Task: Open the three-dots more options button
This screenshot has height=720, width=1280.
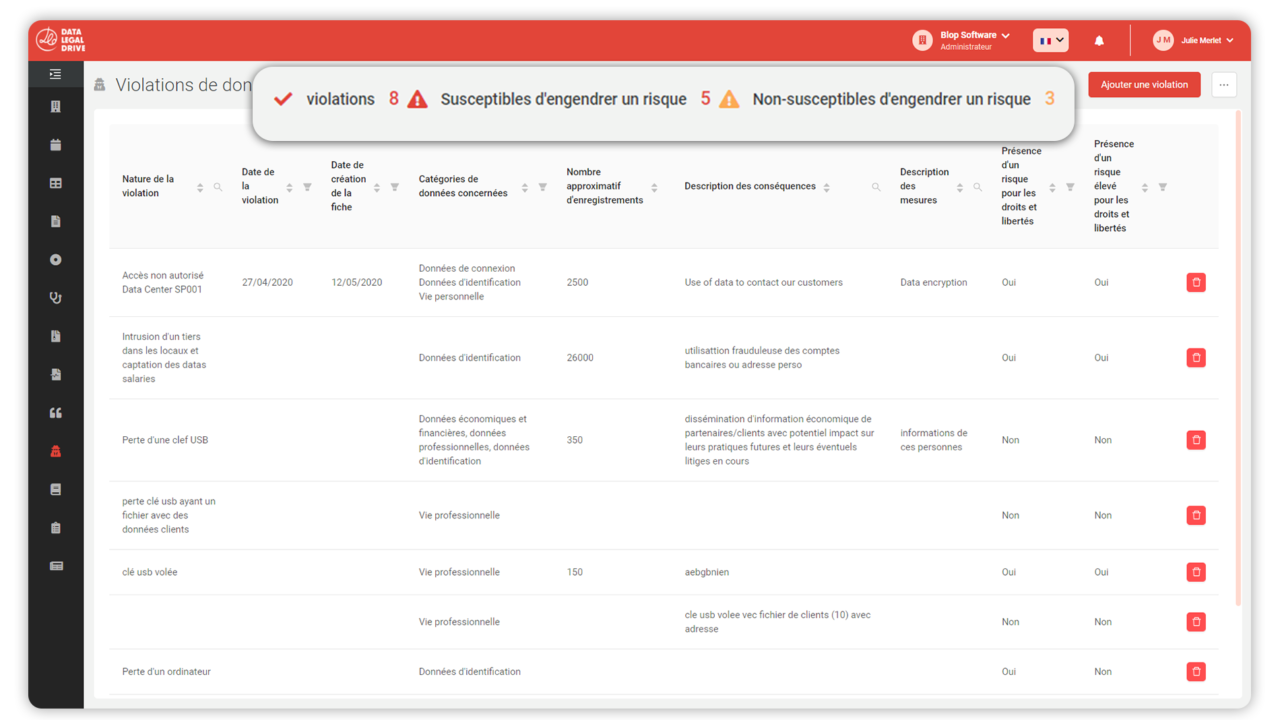Action: [1224, 85]
